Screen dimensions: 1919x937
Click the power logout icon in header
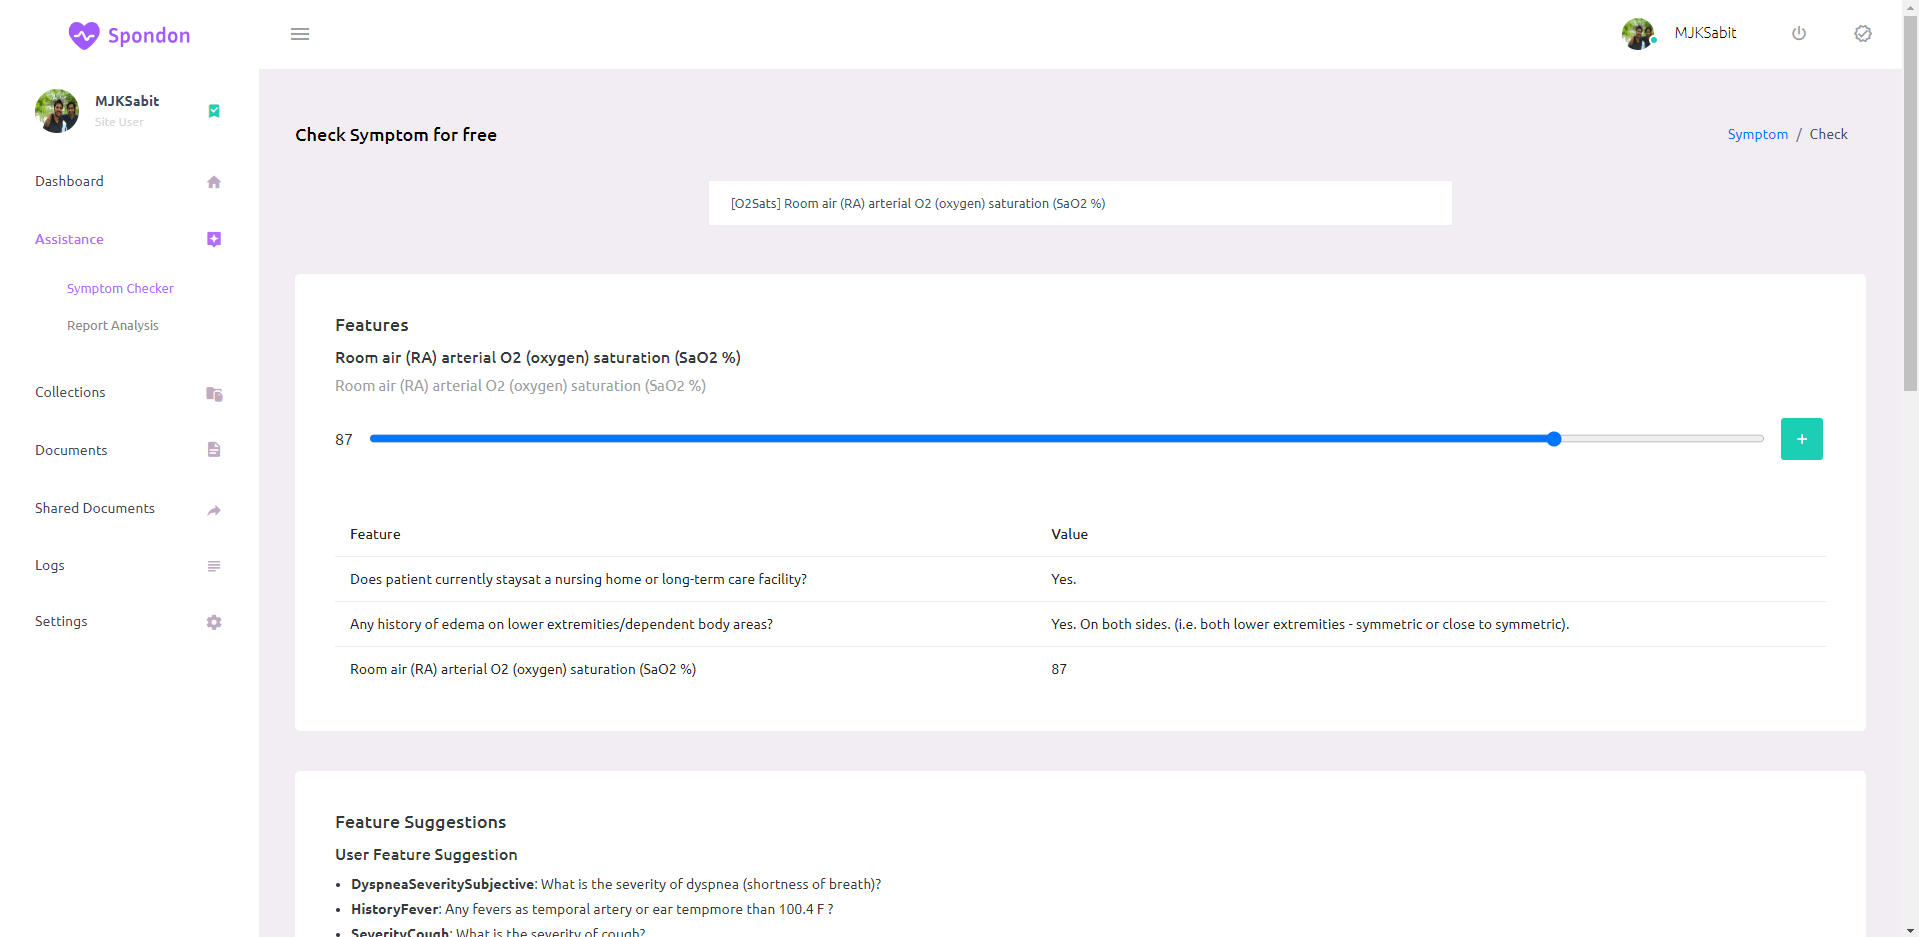(1799, 33)
